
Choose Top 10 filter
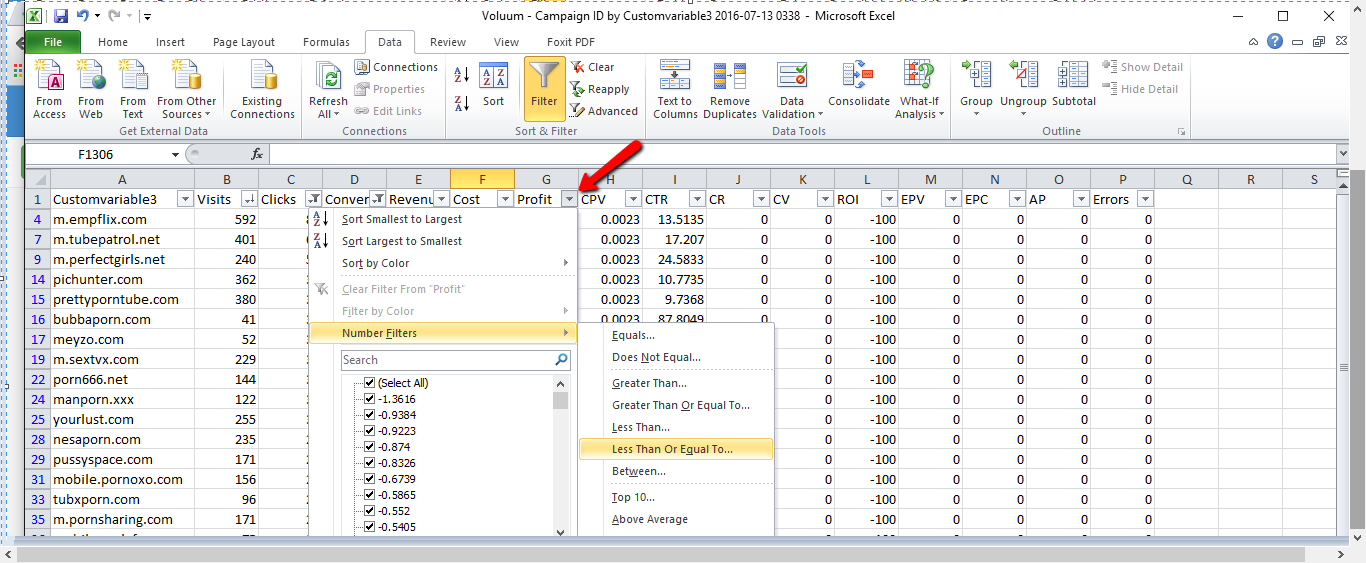(x=676, y=497)
